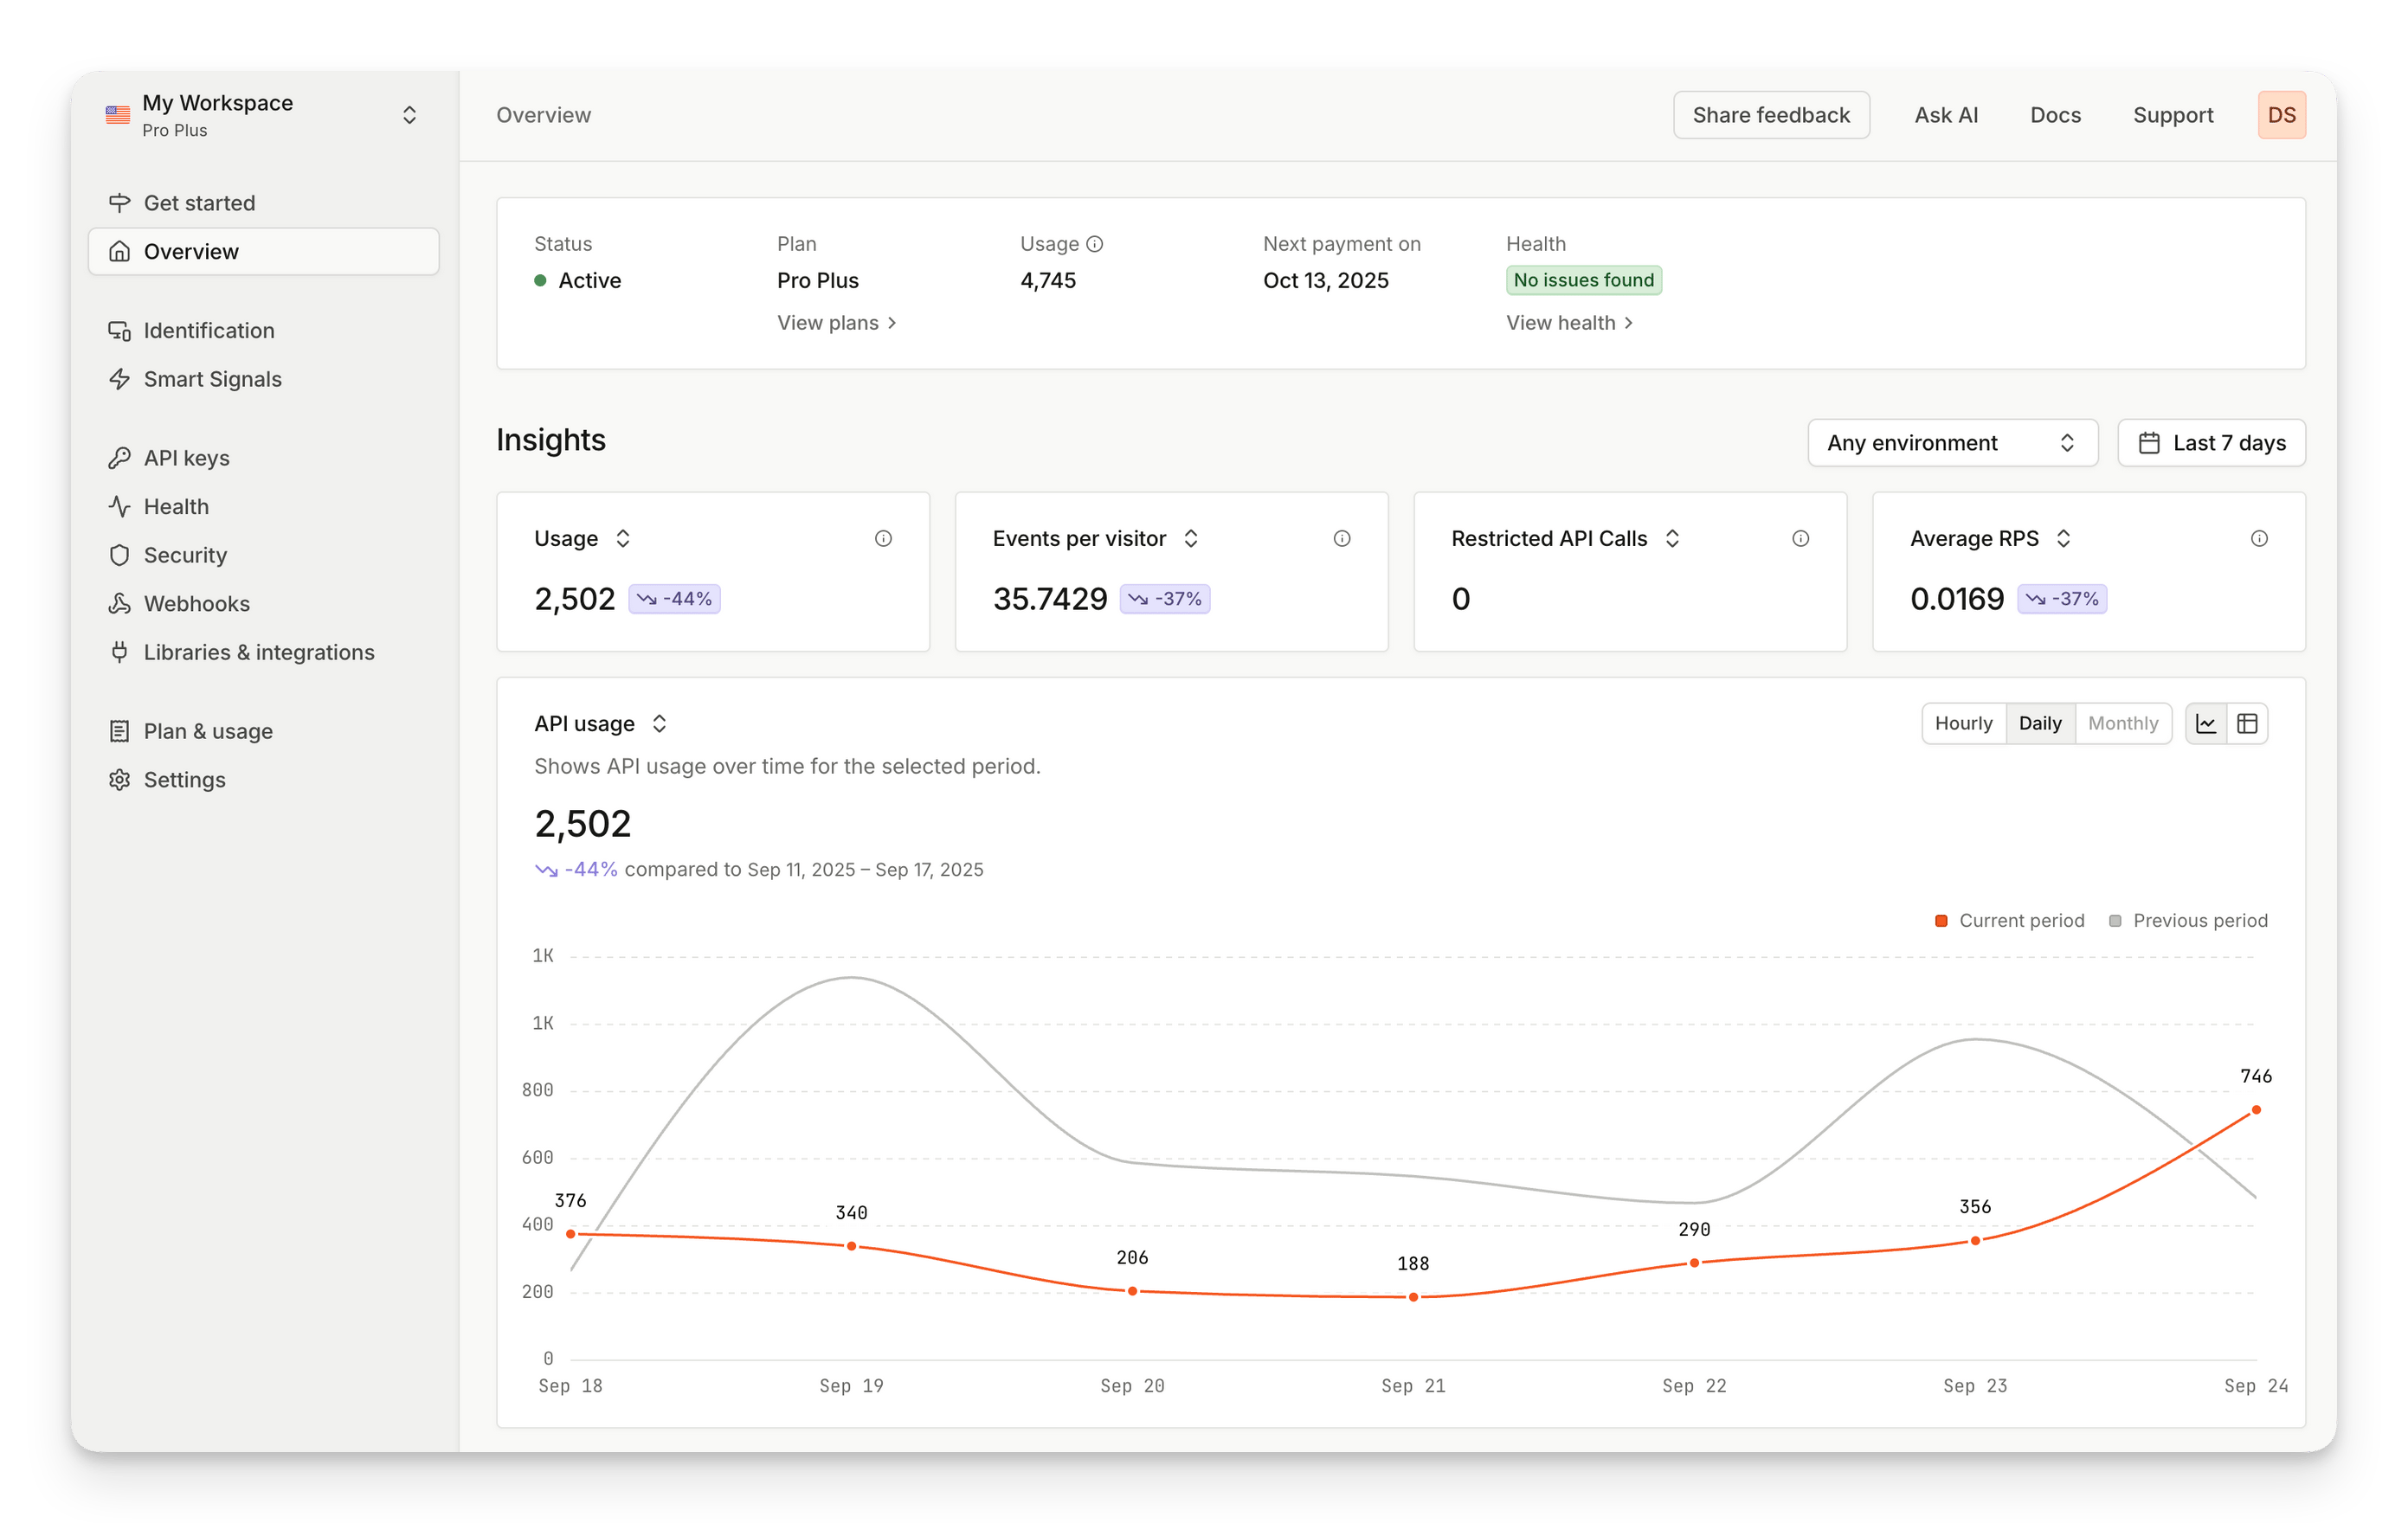Switch to line chart view icon
This screenshot has height=1523, width=2408.
point(2206,724)
